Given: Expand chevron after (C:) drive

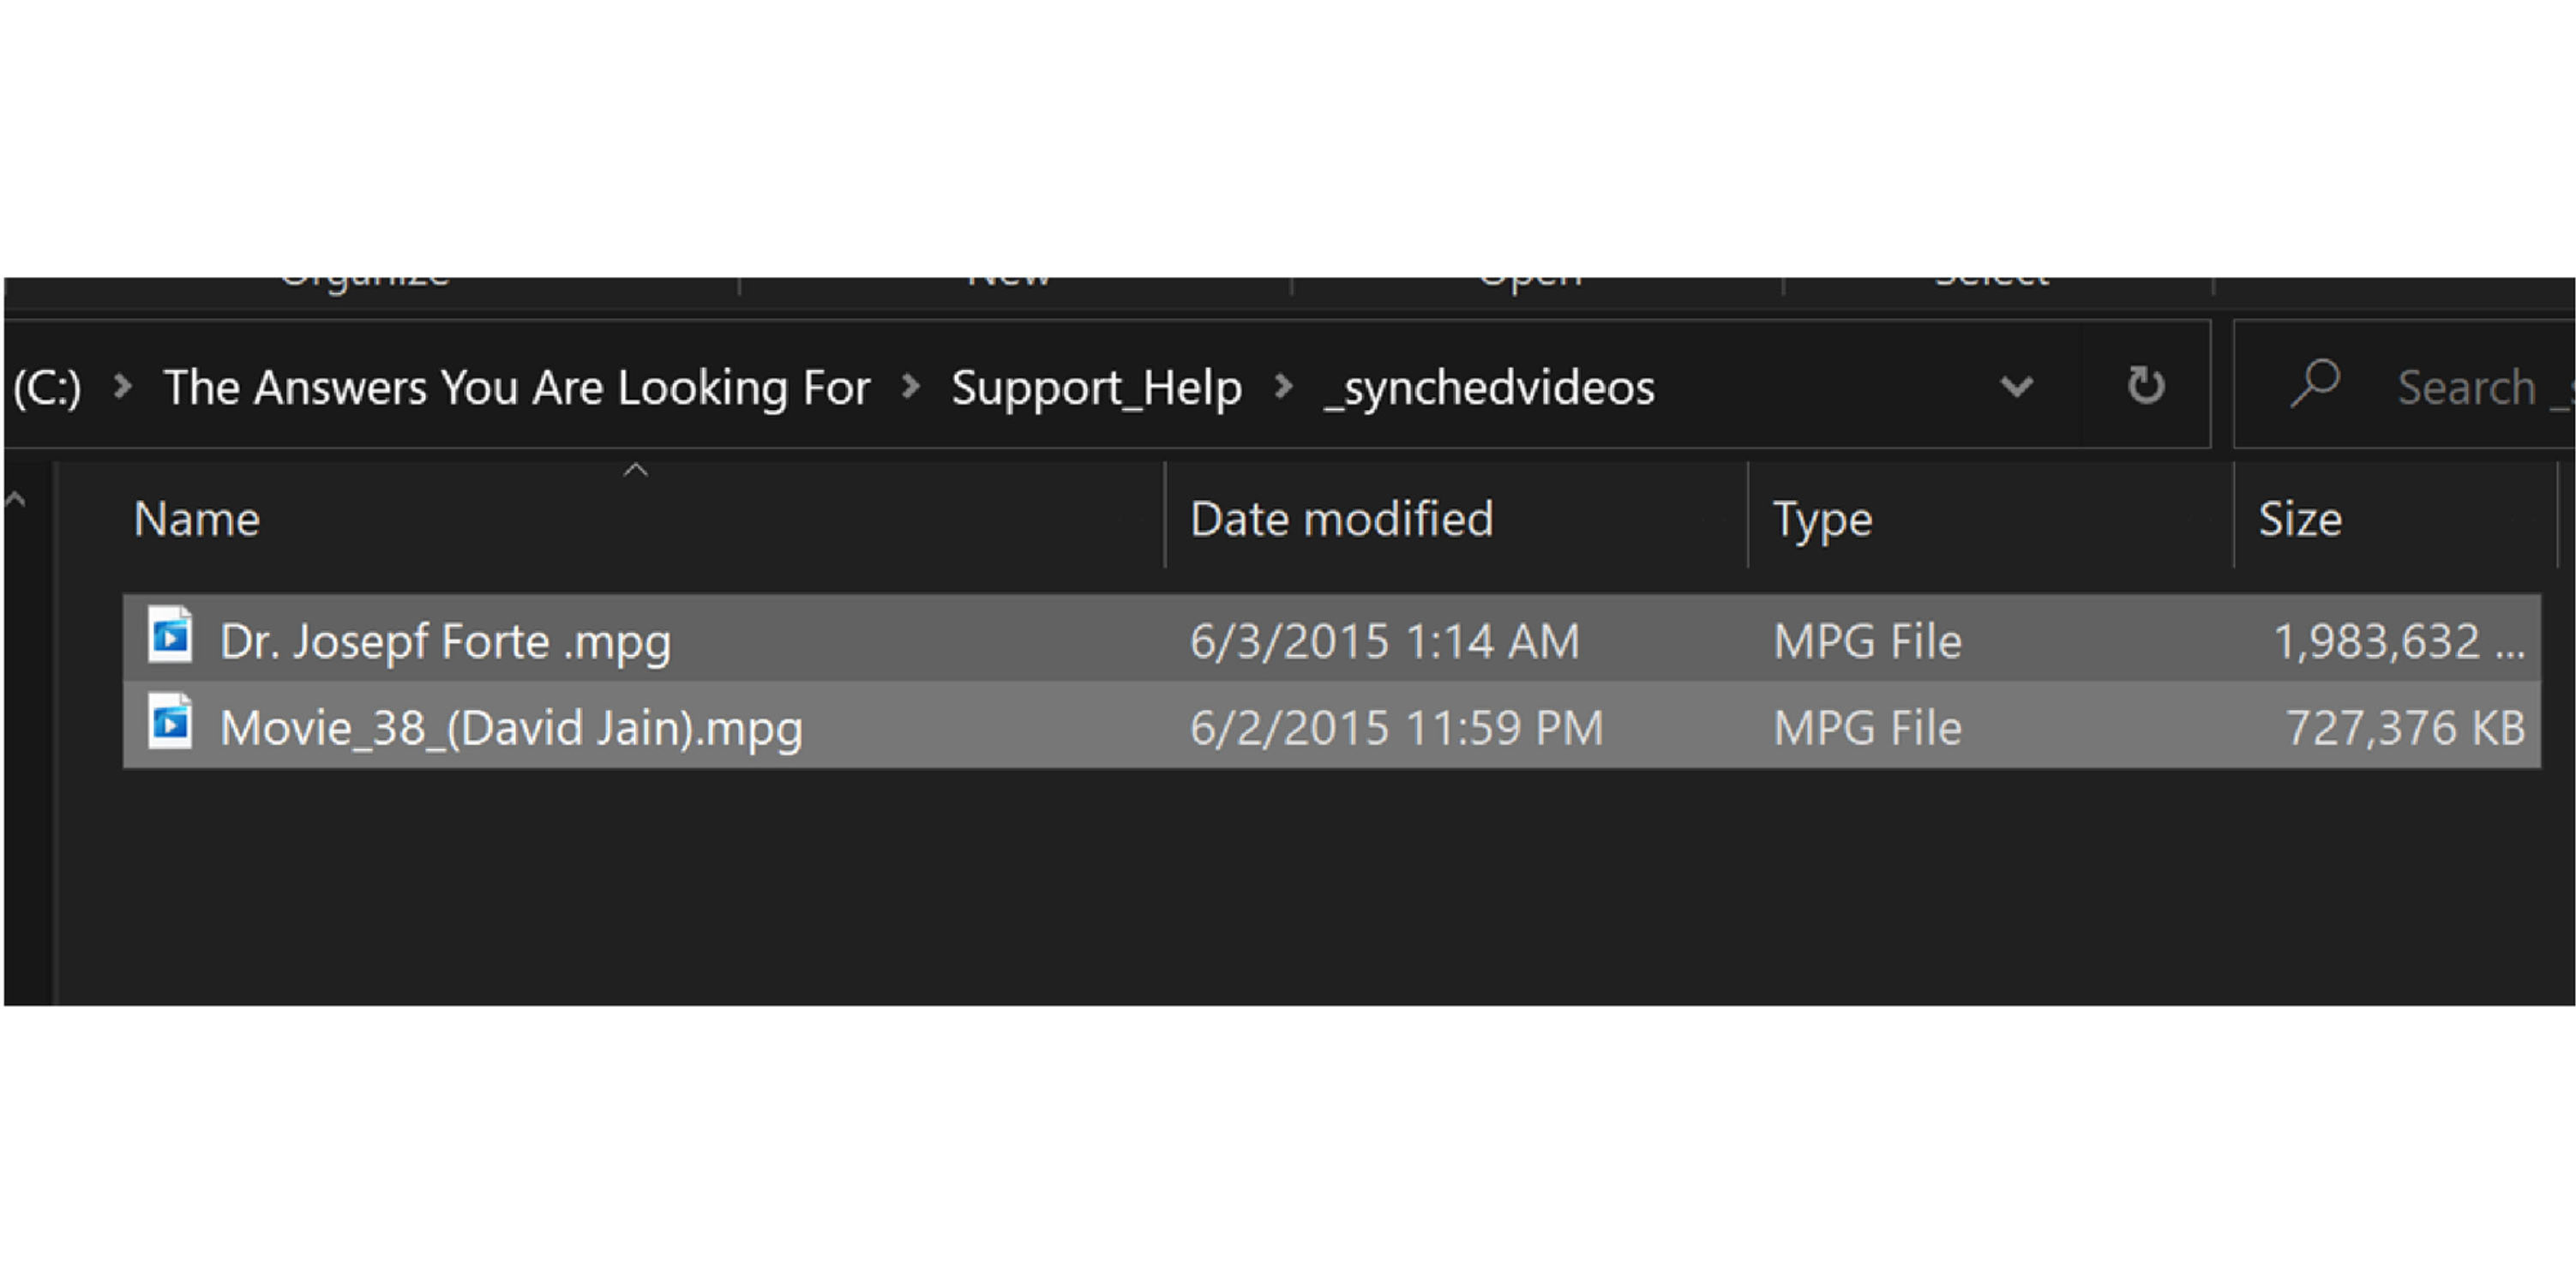Looking at the screenshot, I should click(x=122, y=386).
